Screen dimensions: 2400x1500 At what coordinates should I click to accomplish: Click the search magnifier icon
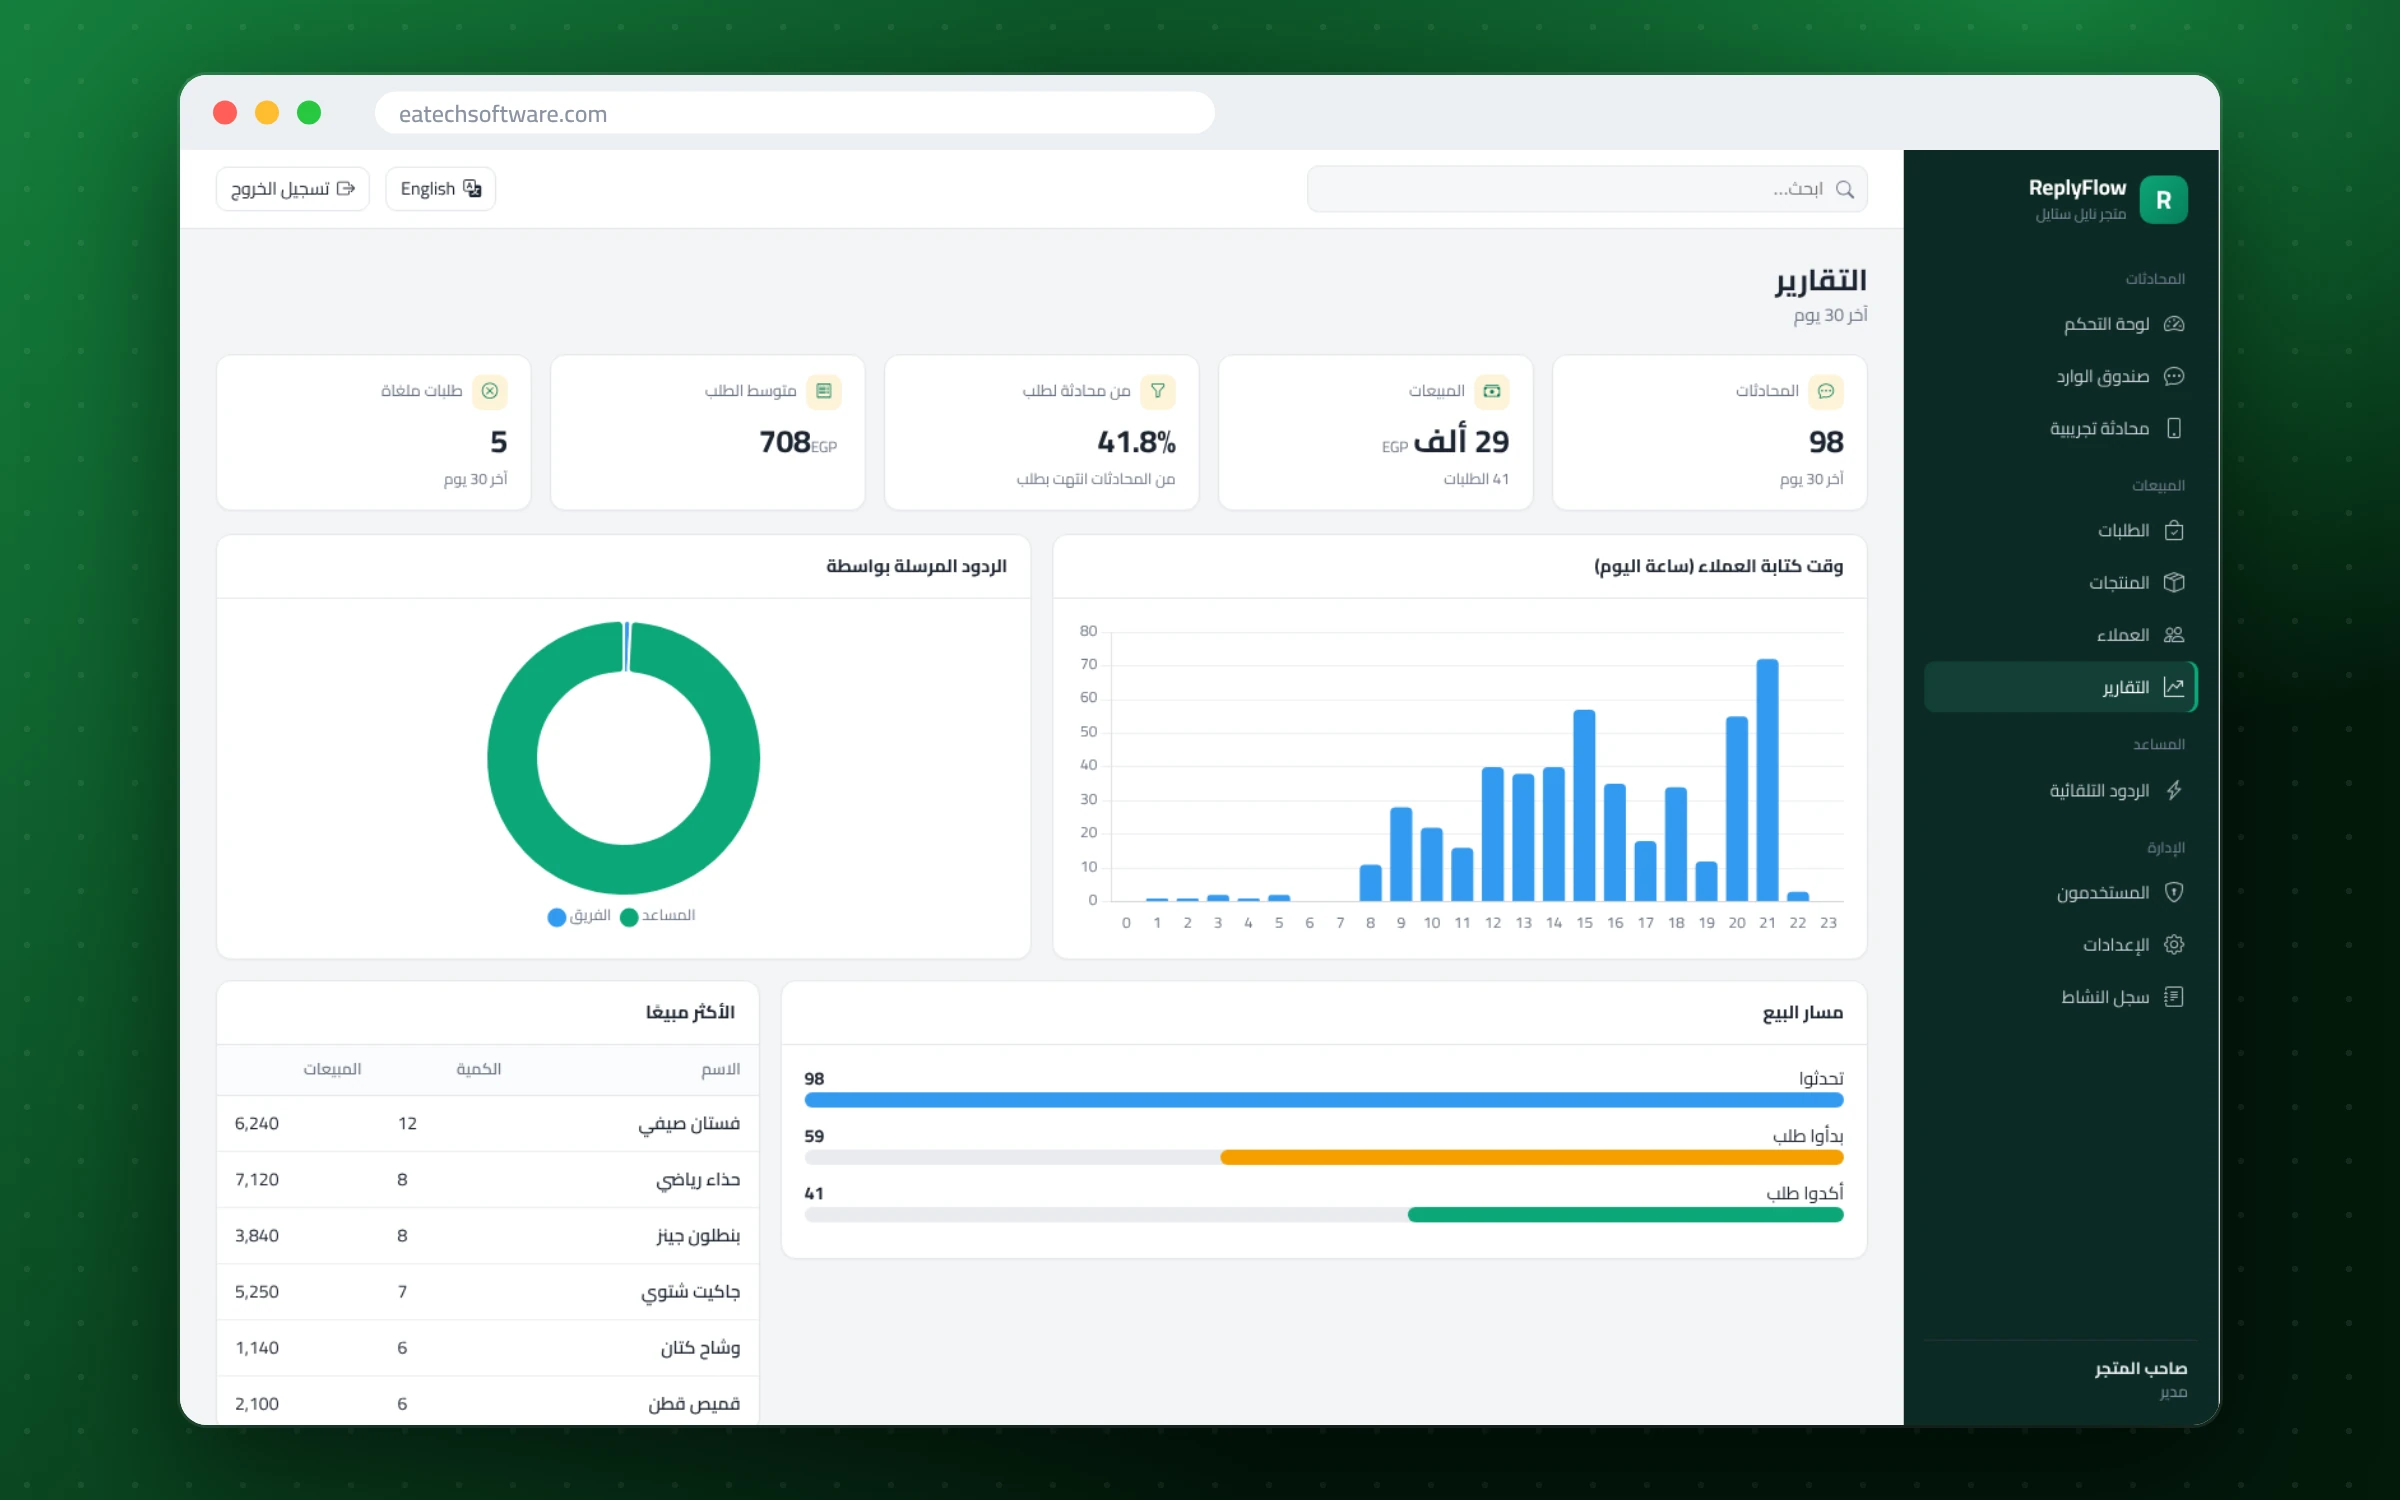coord(1845,189)
